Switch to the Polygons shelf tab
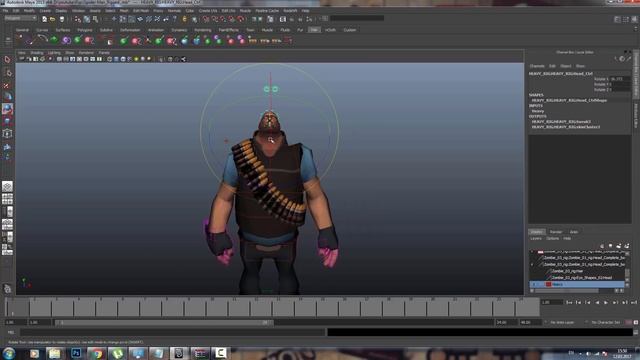 tap(84, 30)
